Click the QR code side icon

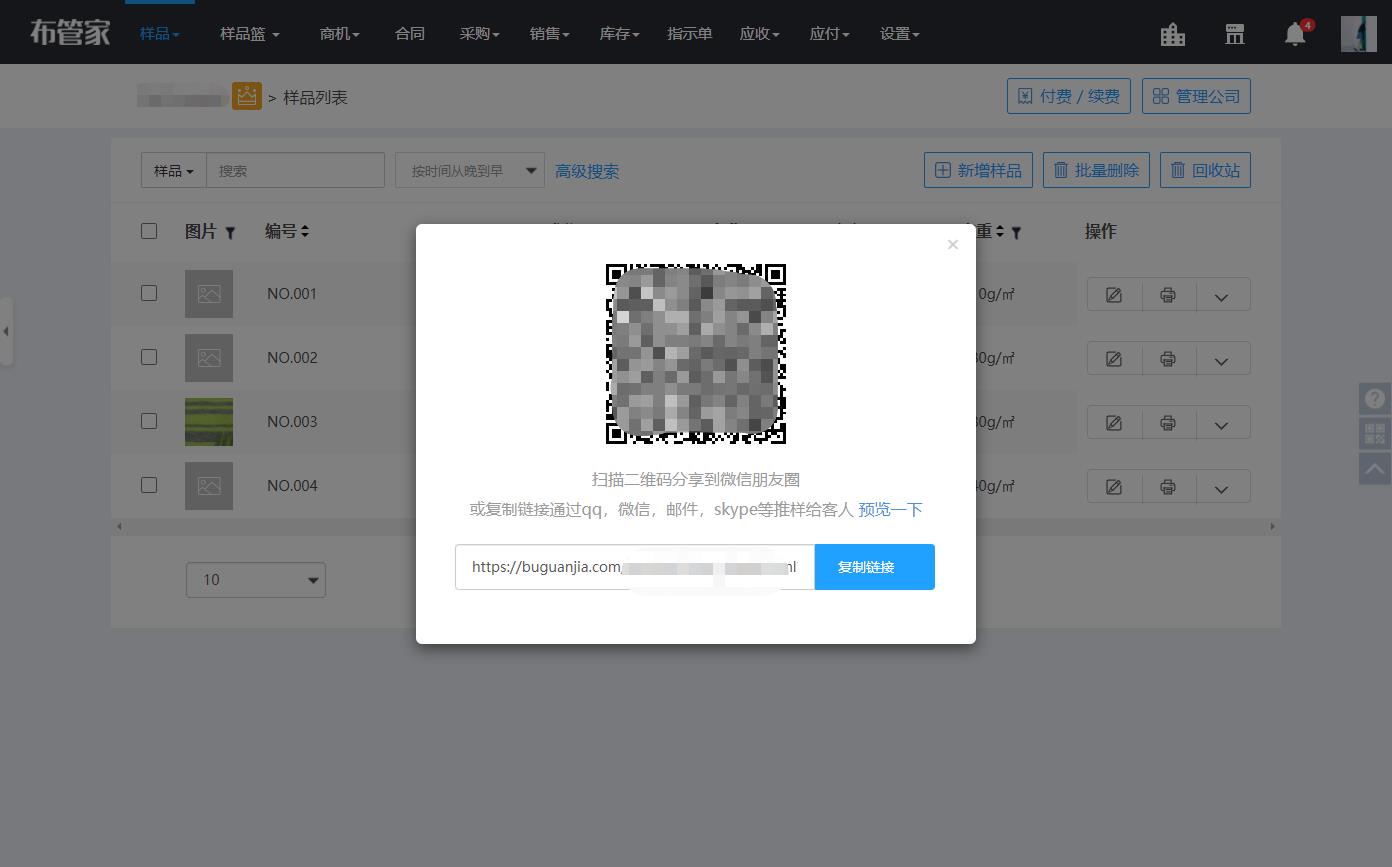1375,433
